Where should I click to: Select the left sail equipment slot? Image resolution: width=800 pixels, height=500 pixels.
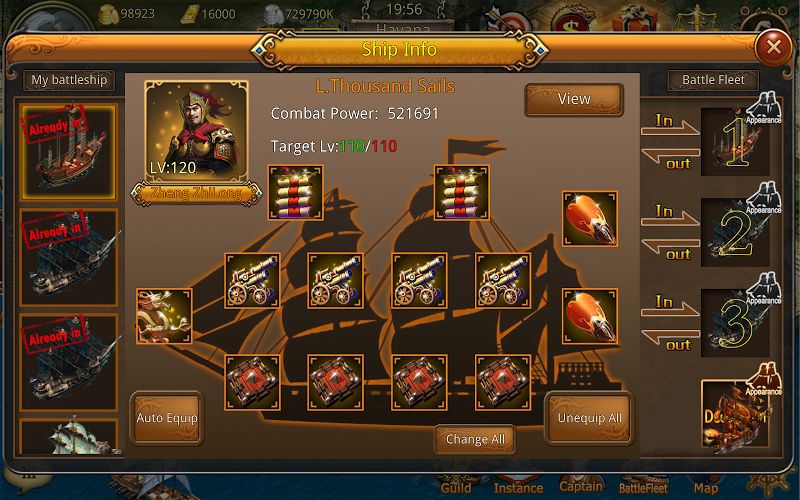coord(295,192)
